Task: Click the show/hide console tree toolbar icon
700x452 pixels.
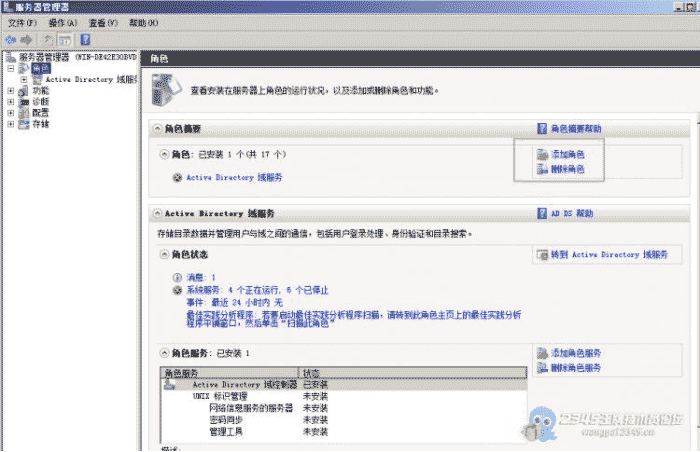Action: 64,39
